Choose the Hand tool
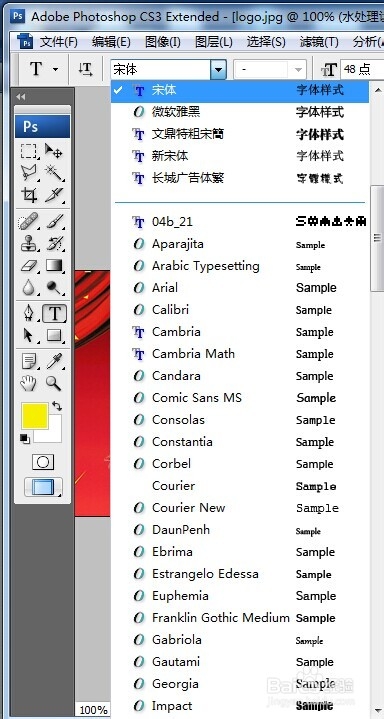This screenshot has height=719, width=384. point(29,383)
